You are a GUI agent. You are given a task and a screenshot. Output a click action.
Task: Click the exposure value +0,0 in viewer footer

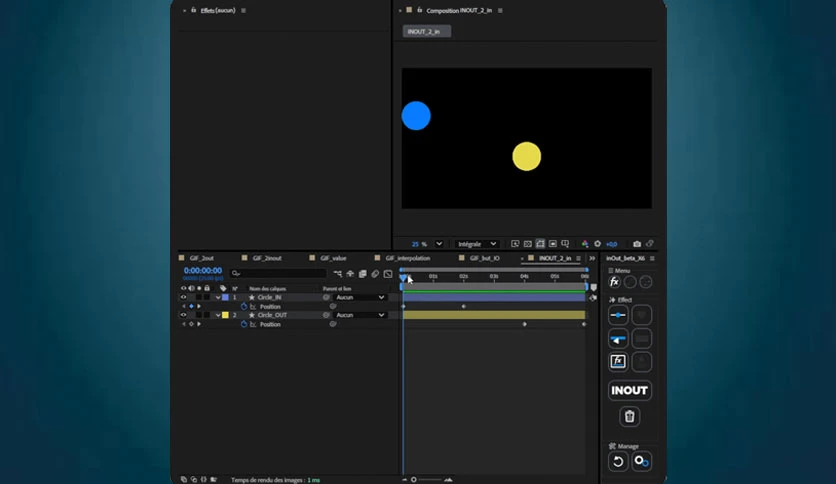(x=612, y=244)
